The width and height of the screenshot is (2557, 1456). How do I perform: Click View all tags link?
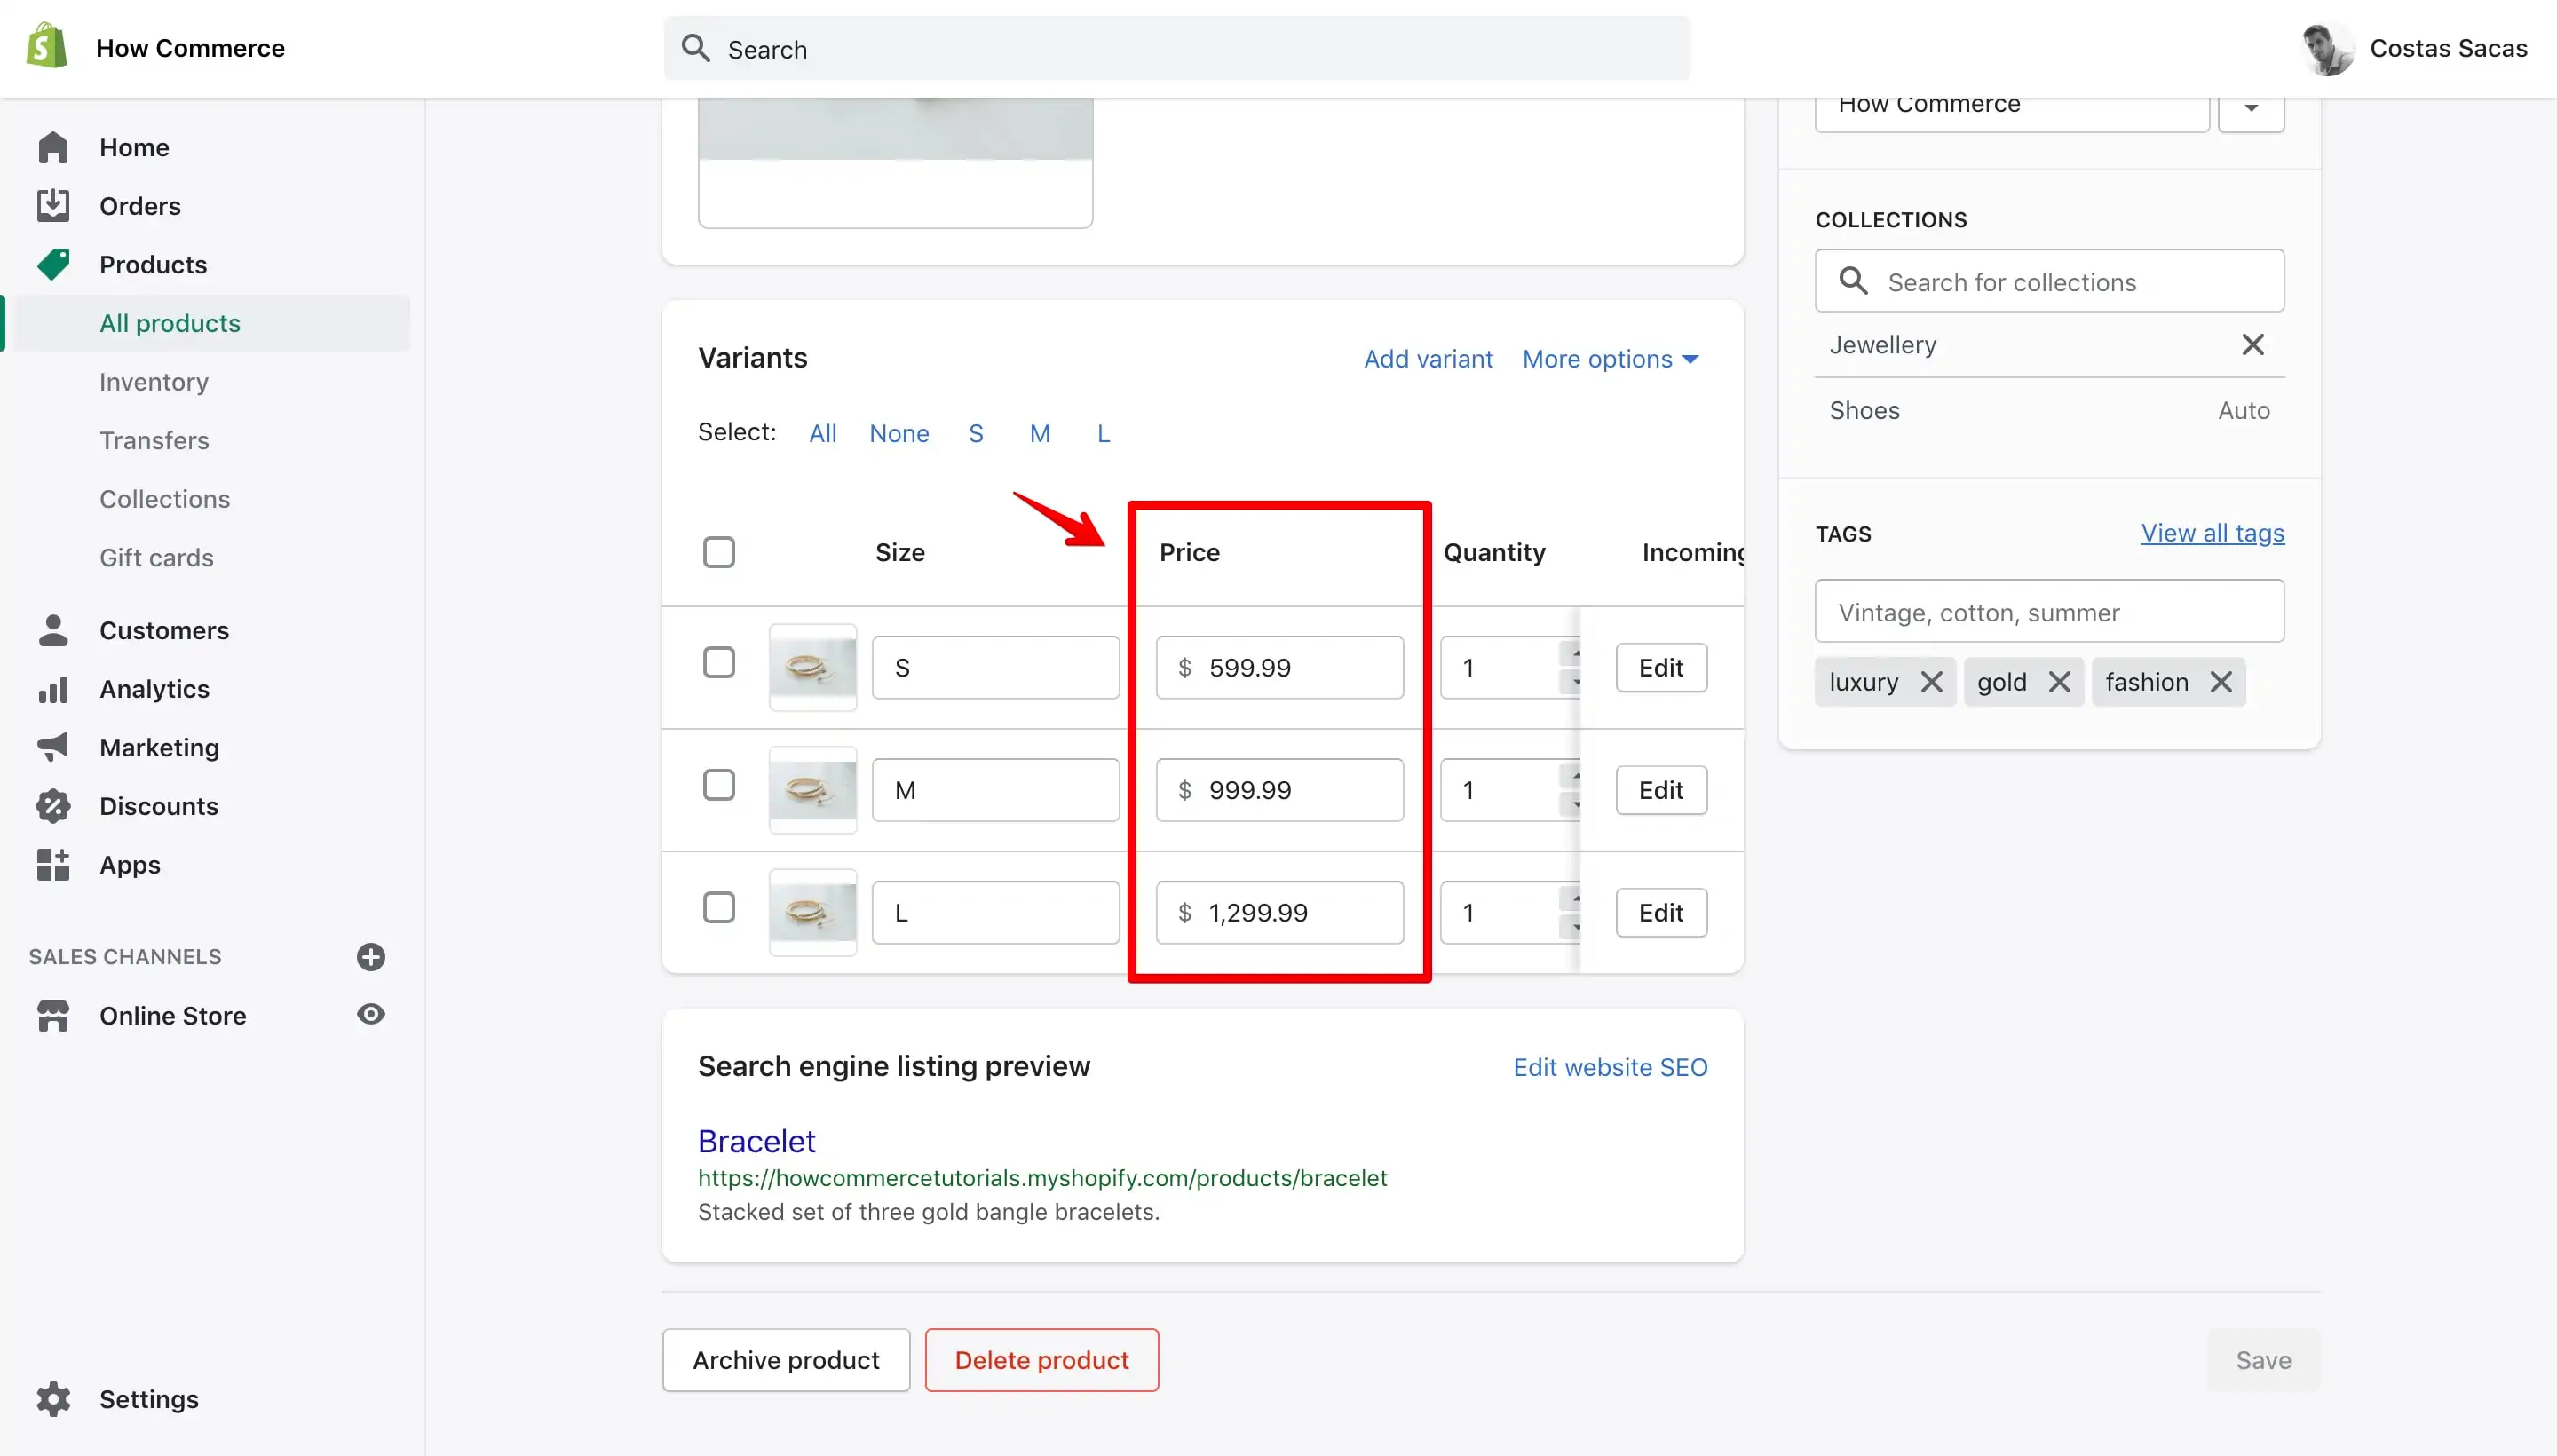click(x=2213, y=533)
